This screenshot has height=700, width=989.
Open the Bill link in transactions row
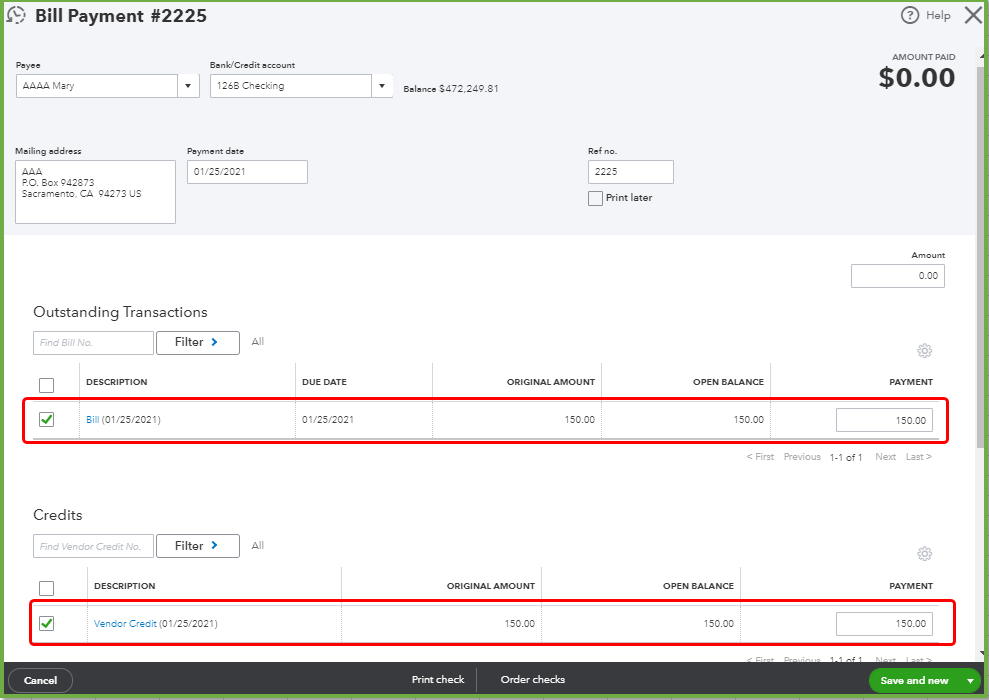point(93,419)
